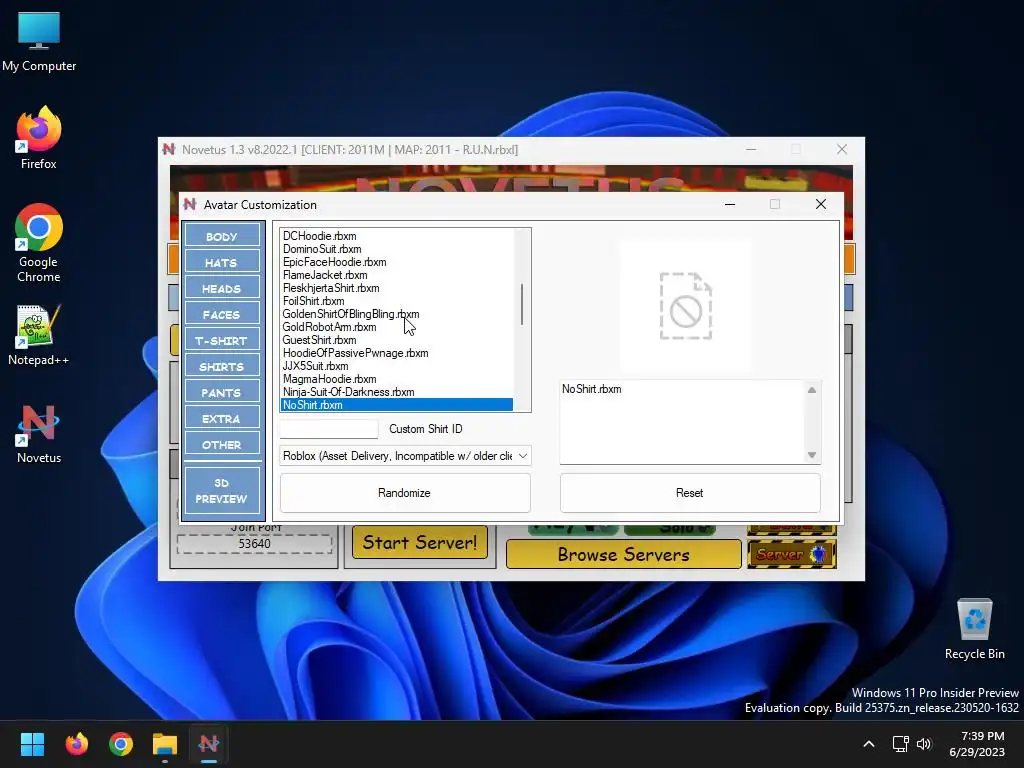Open the FACES category tab
This screenshot has height=768, width=1024.
[222, 314]
